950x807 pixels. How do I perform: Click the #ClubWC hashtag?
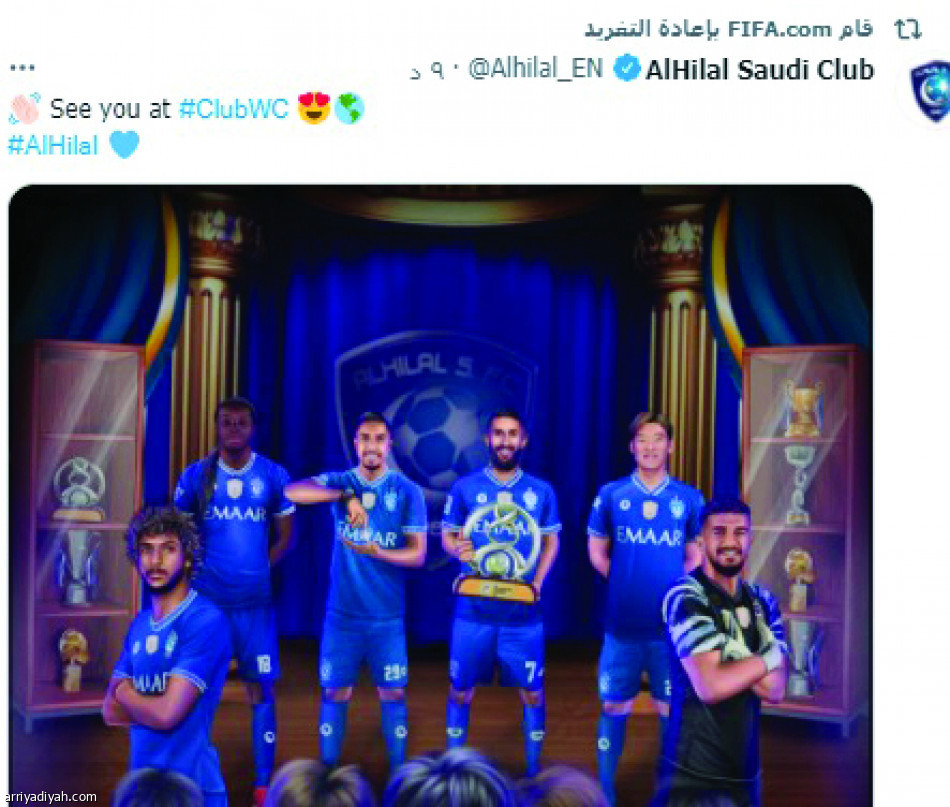click(234, 109)
